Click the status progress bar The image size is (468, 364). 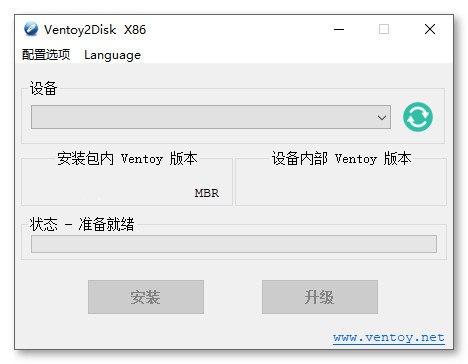pos(234,244)
